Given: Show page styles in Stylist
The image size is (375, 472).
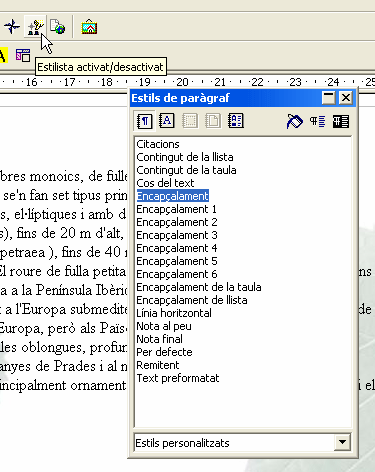Looking at the screenshot, I should pyautogui.click(x=213, y=121).
